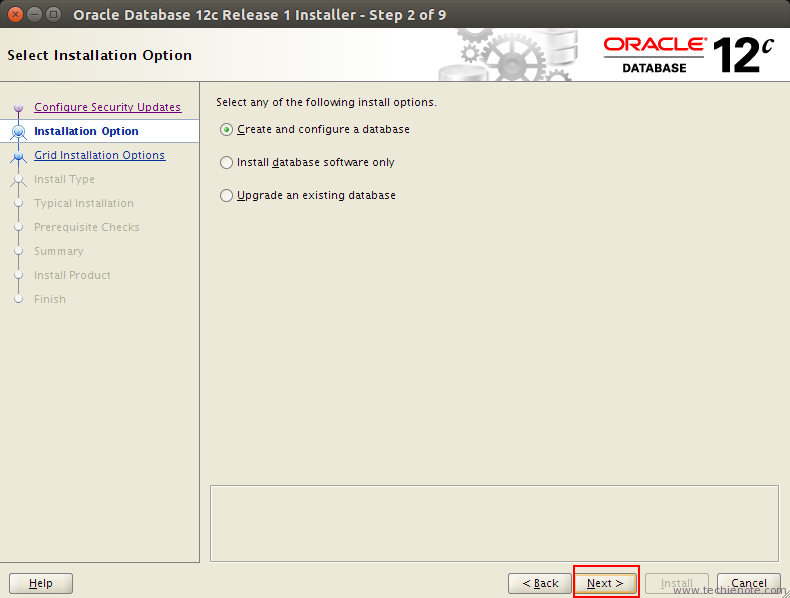
Task: Click the Next button
Action: coord(605,583)
